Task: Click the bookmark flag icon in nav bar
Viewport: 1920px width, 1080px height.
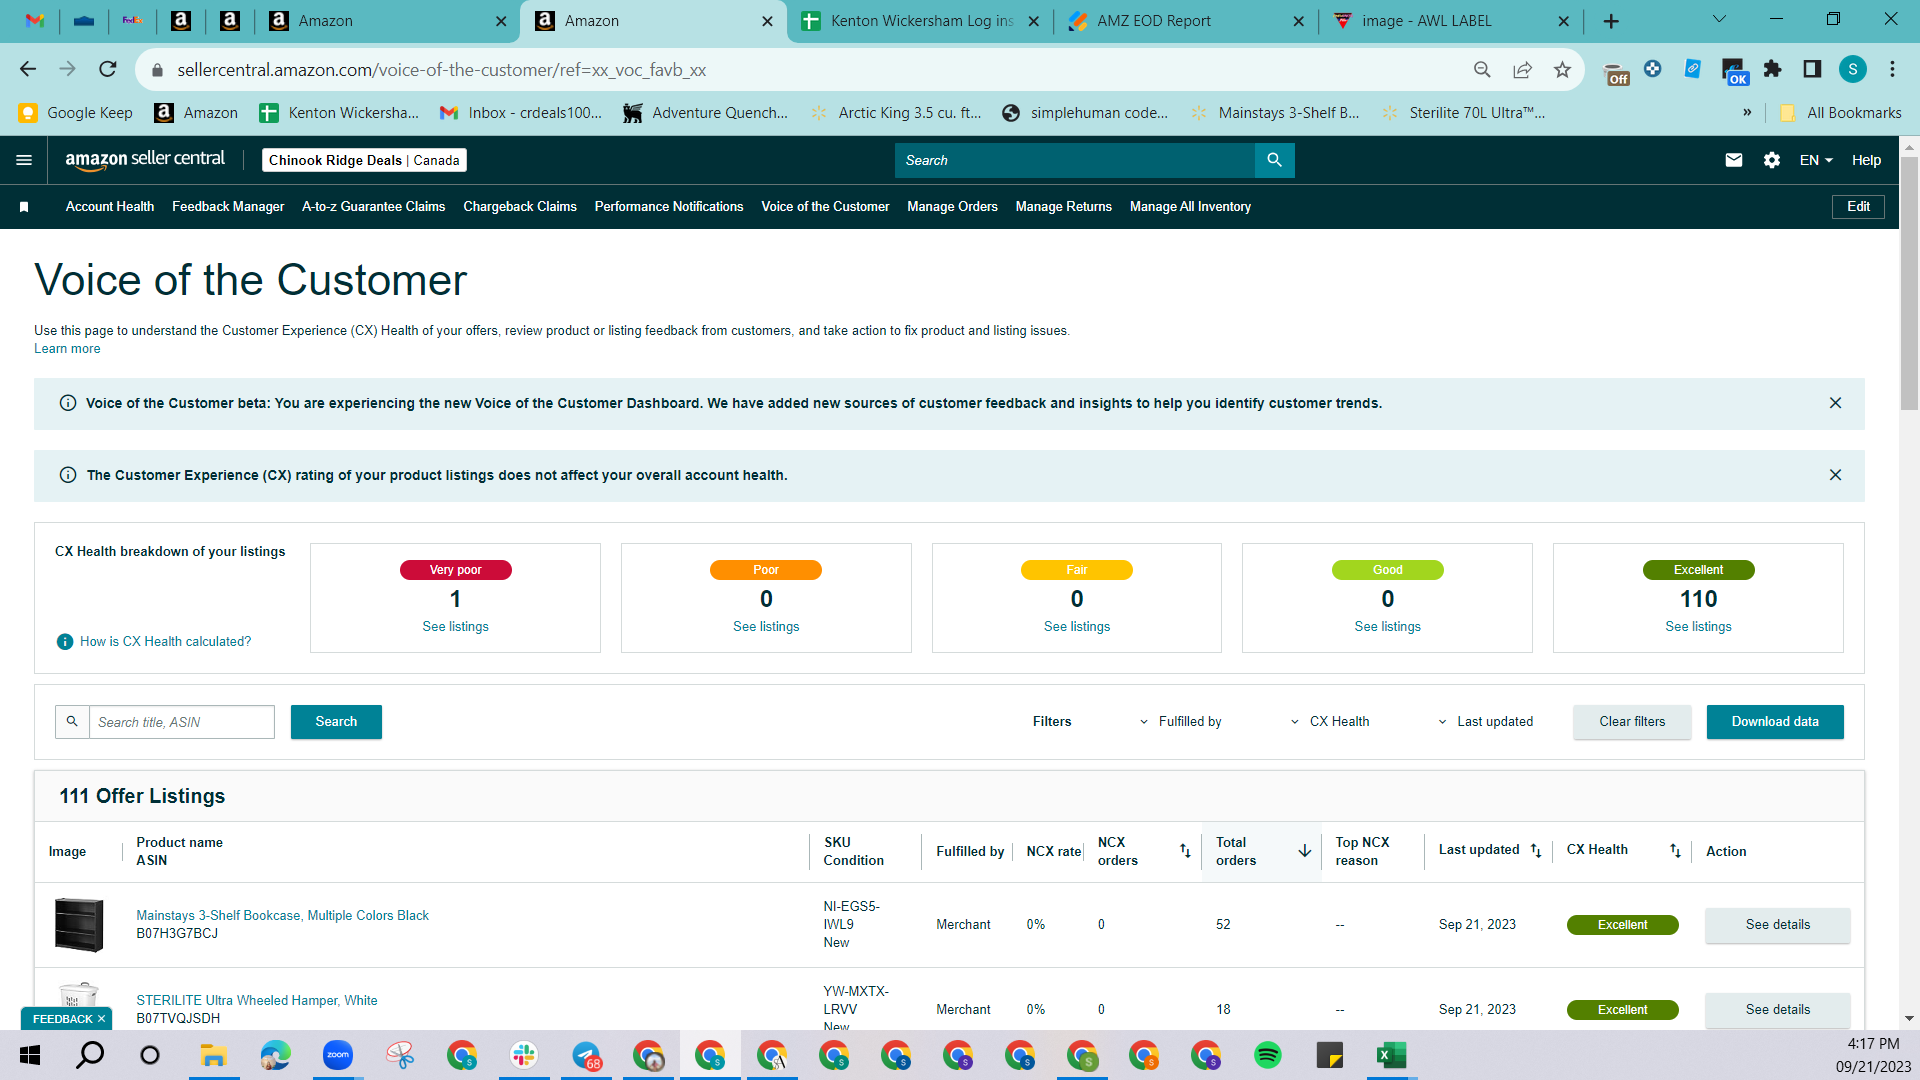Action: click(x=24, y=207)
